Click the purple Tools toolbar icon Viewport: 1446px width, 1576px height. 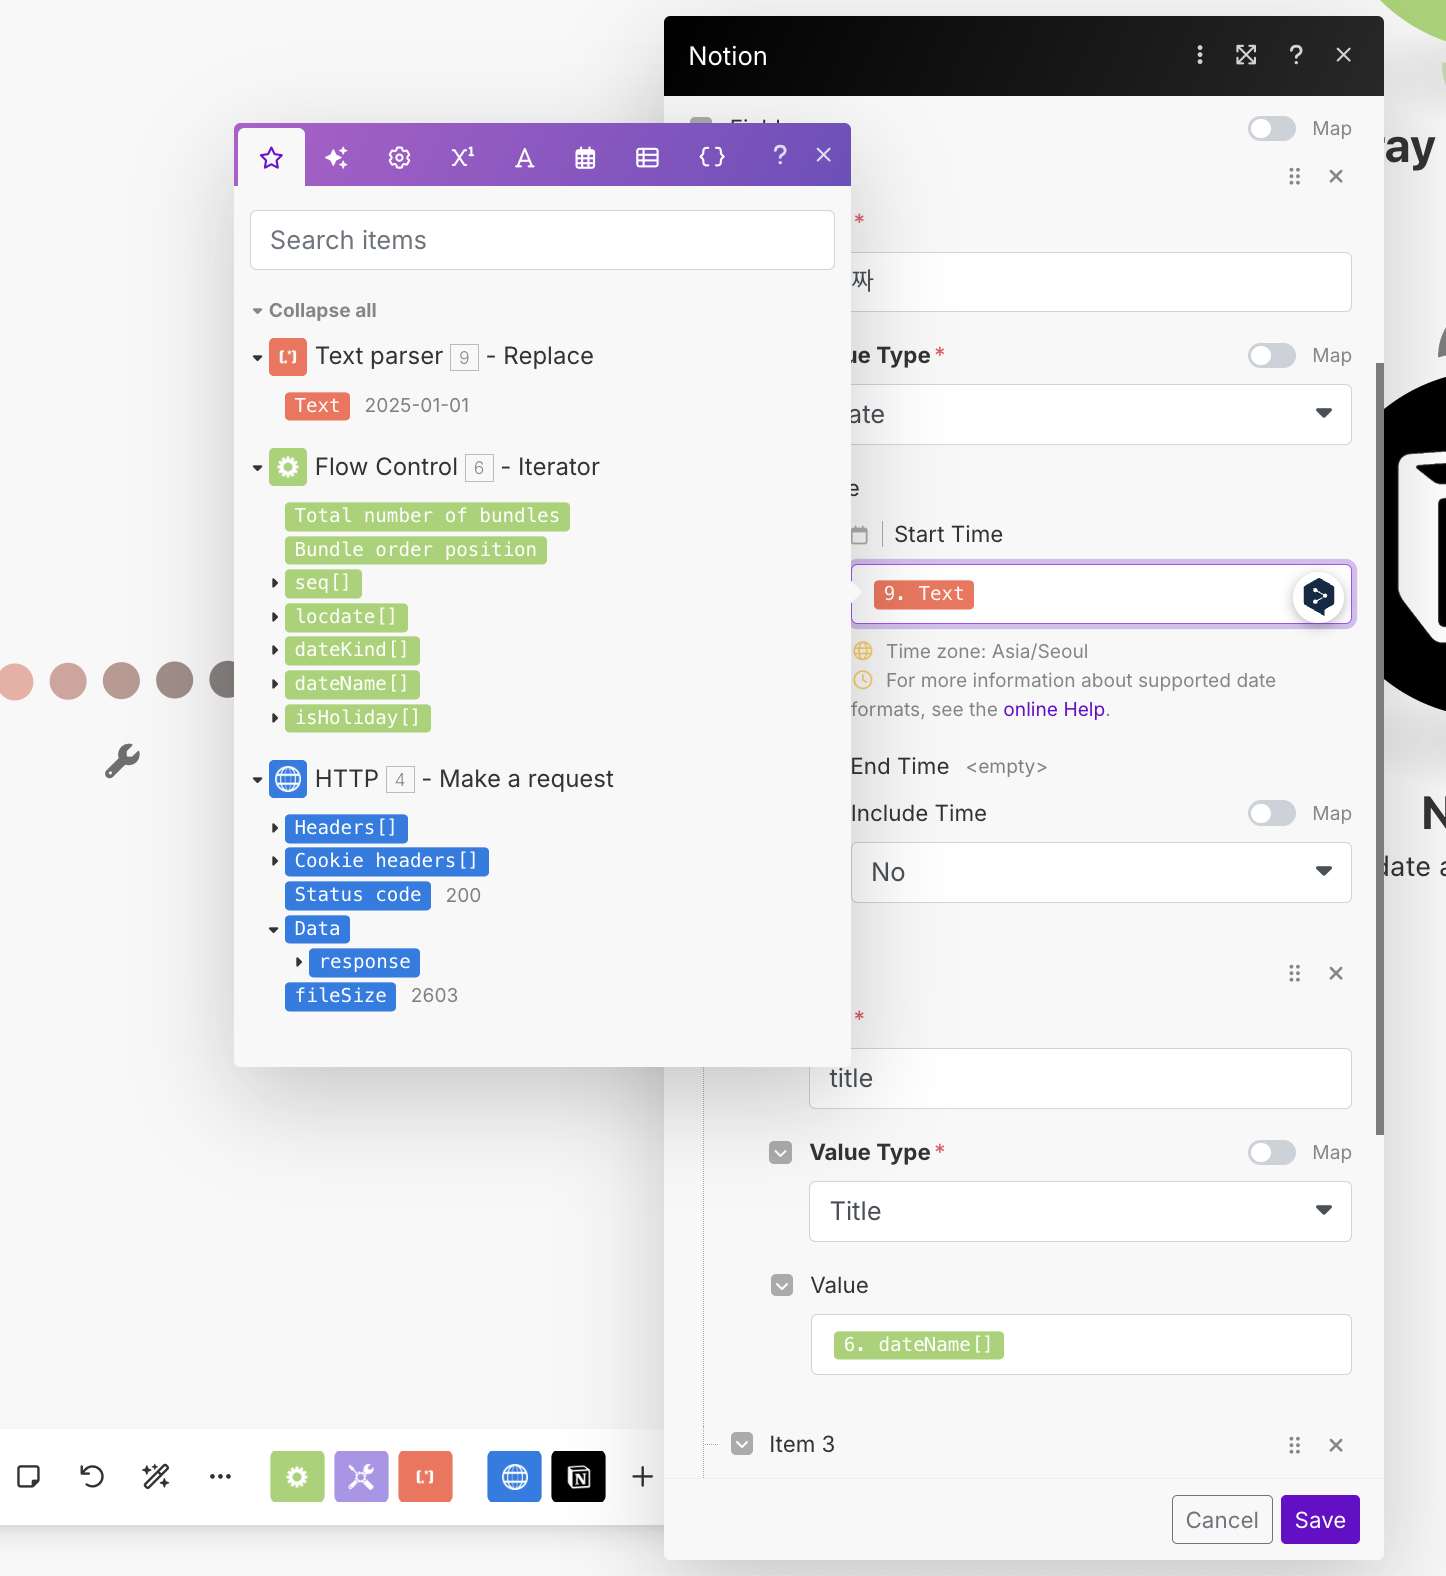361,1477
